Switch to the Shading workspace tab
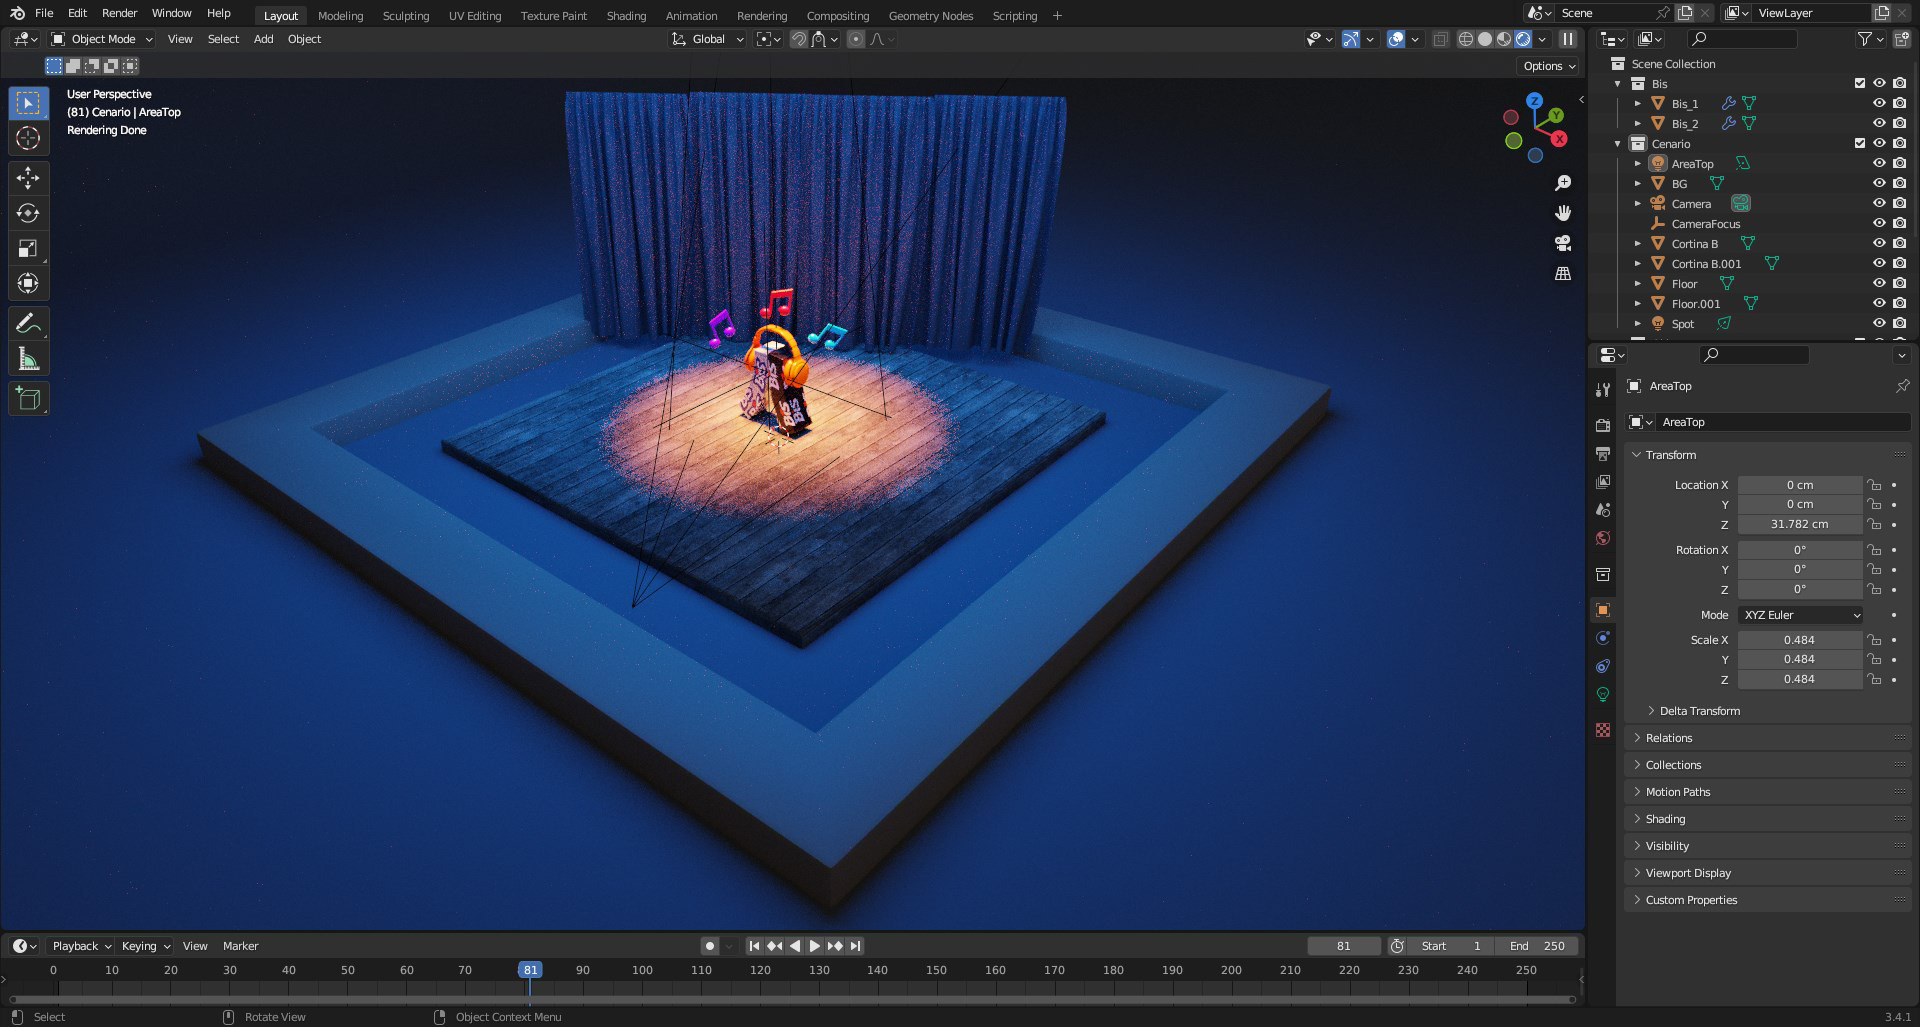The height and width of the screenshot is (1027, 1920). tap(626, 16)
